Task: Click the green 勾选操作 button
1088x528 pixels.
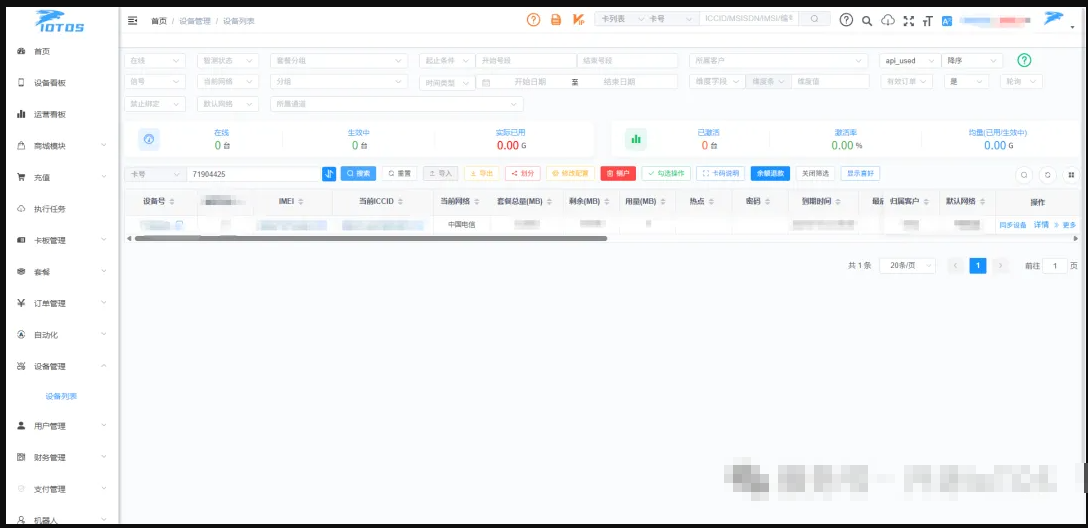Action: pos(666,173)
